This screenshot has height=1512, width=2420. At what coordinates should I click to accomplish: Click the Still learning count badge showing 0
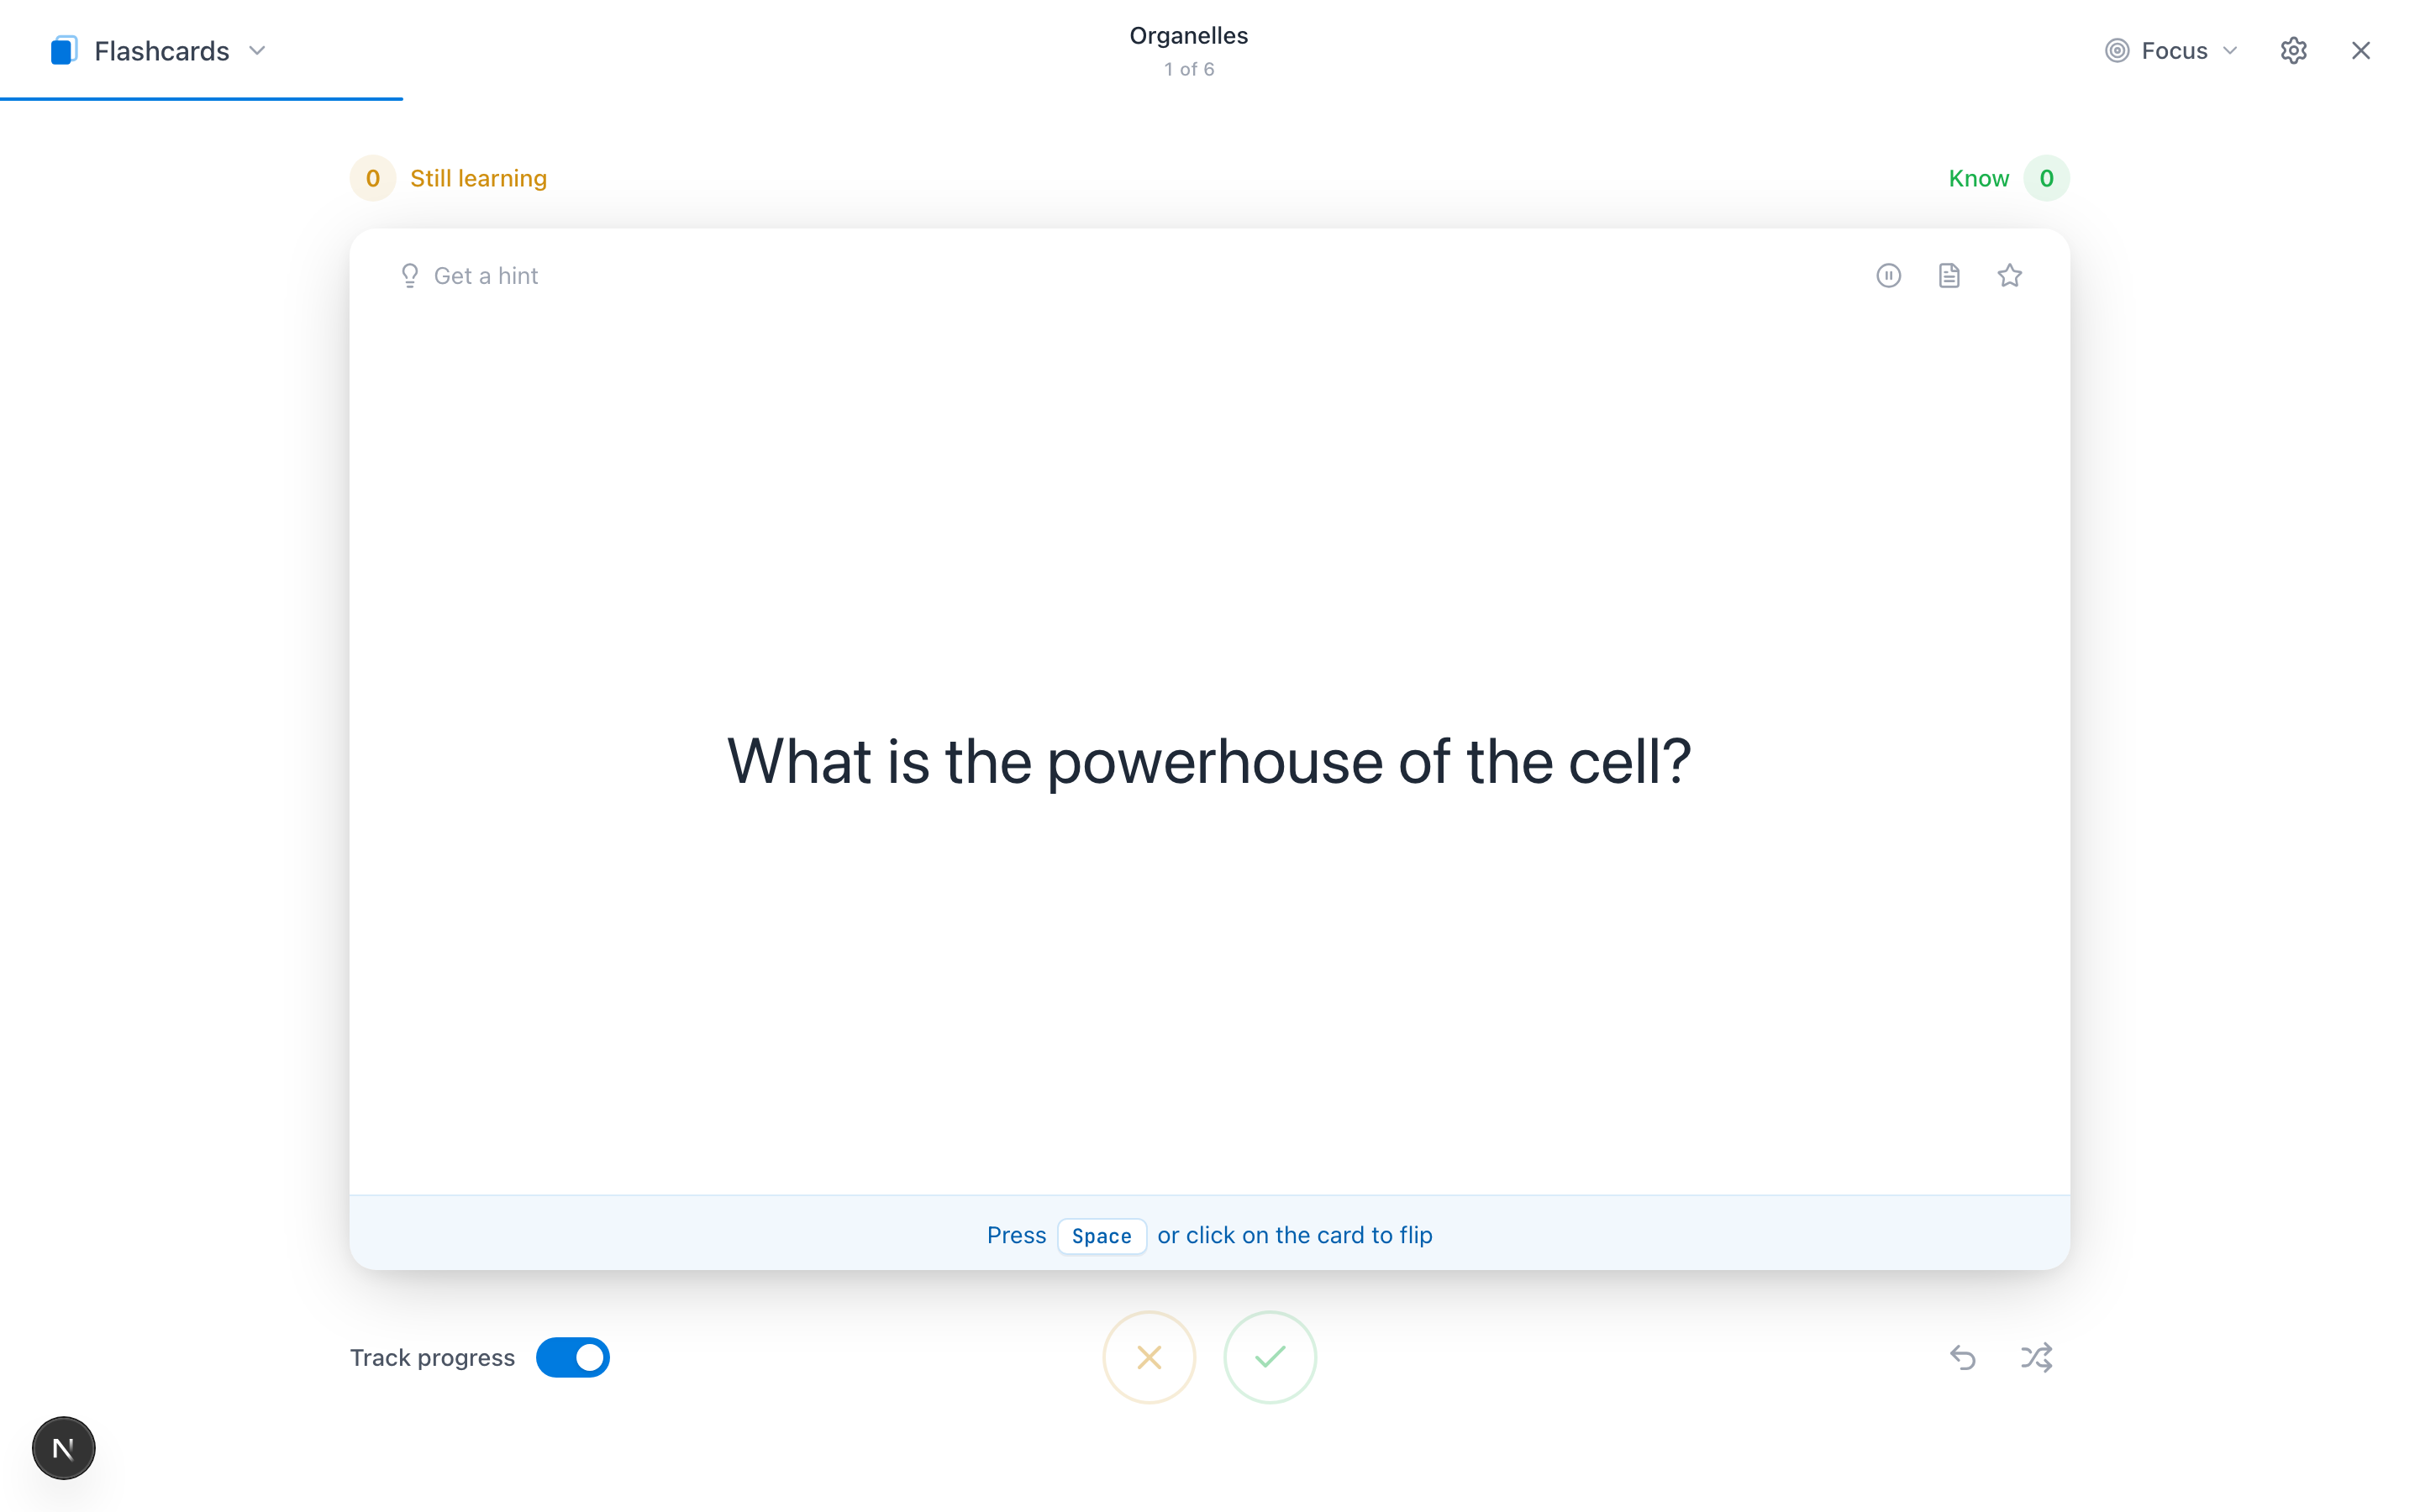[372, 178]
